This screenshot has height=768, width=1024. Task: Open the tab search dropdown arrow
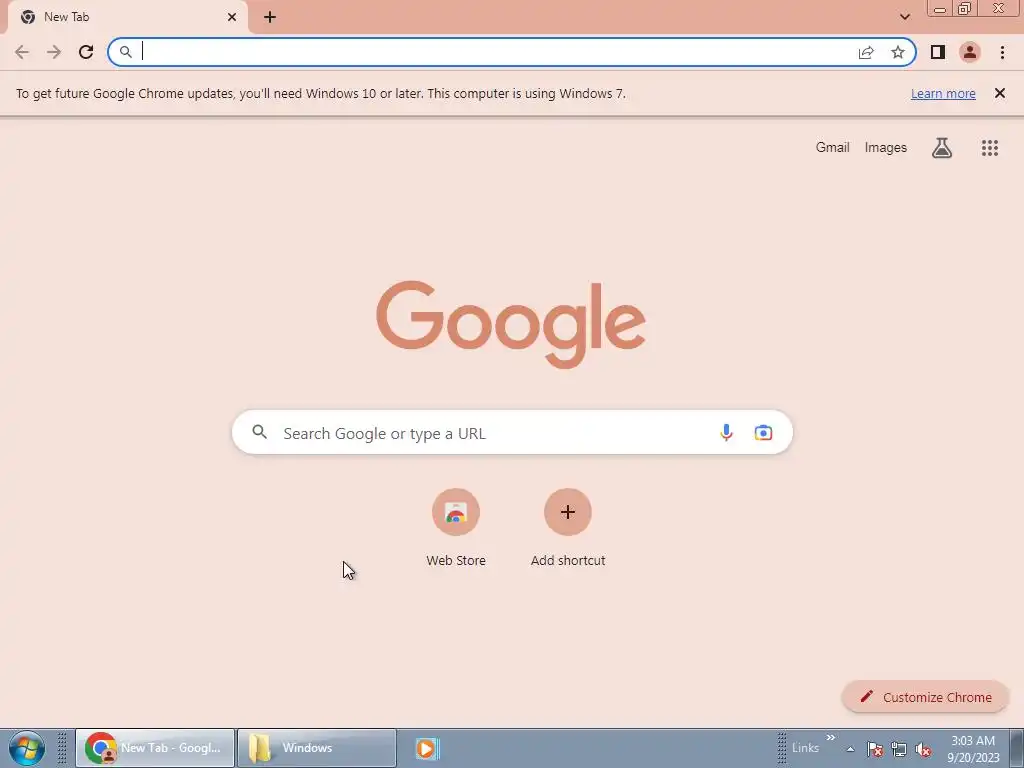point(904,17)
